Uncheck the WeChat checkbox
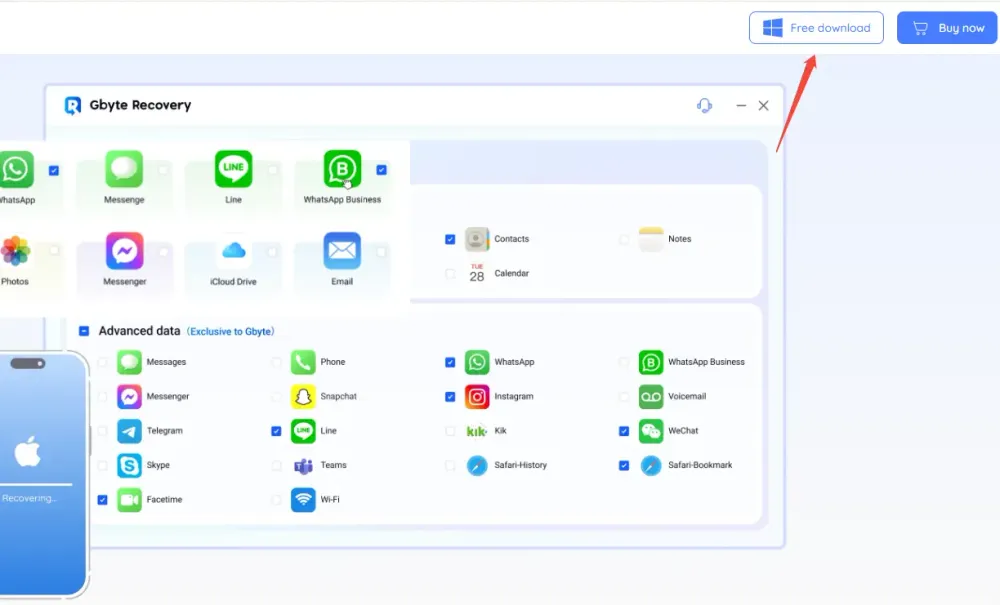The height and width of the screenshot is (605, 1000). pyautogui.click(x=624, y=431)
